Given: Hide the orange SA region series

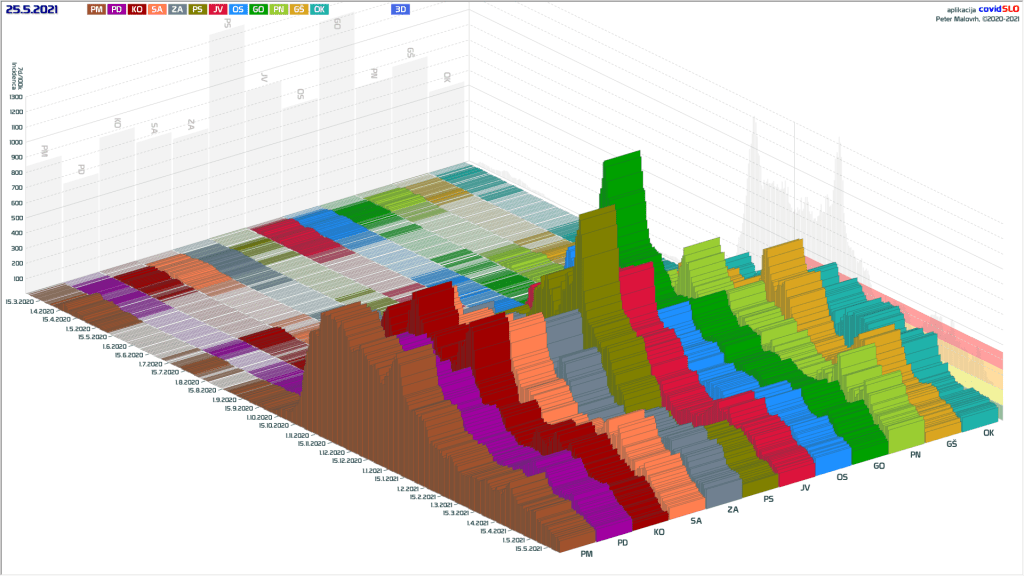Looking at the screenshot, I should (x=157, y=9).
